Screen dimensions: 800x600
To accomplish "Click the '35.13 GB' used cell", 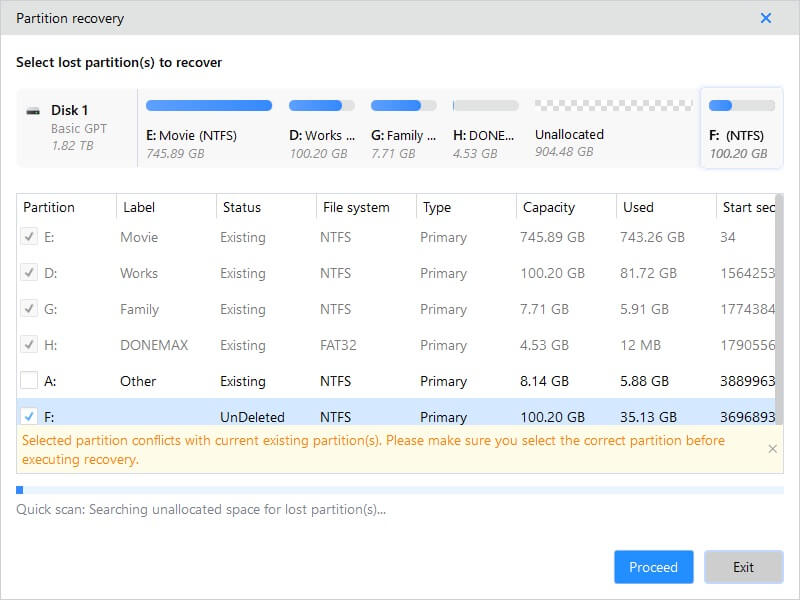I will coord(648,417).
